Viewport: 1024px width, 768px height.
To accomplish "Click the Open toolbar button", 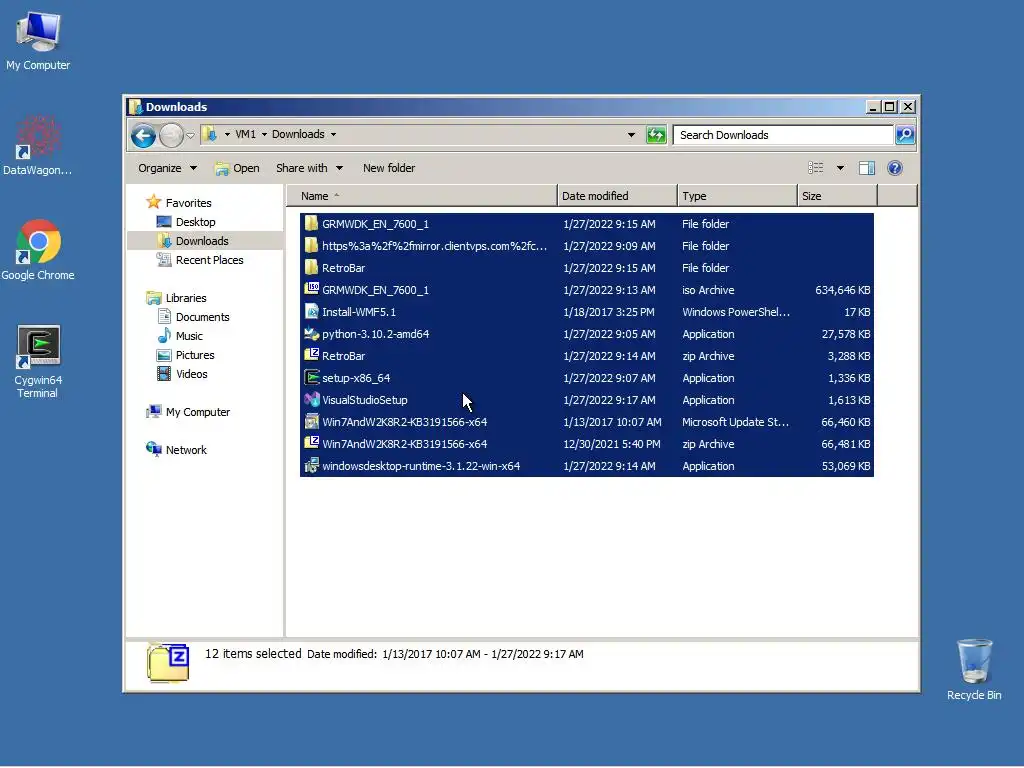I will click(x=237, y=168).
